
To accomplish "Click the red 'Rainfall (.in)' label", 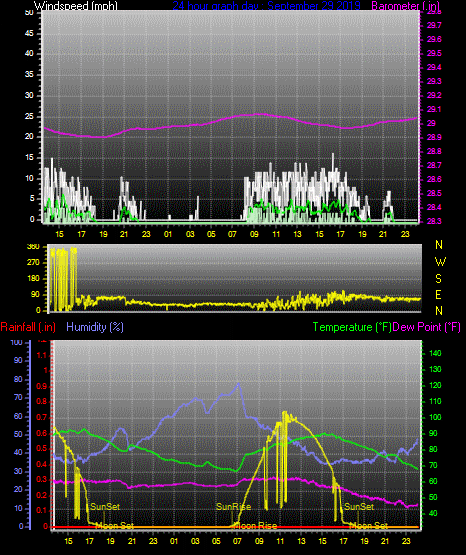I will pos(28,327).
